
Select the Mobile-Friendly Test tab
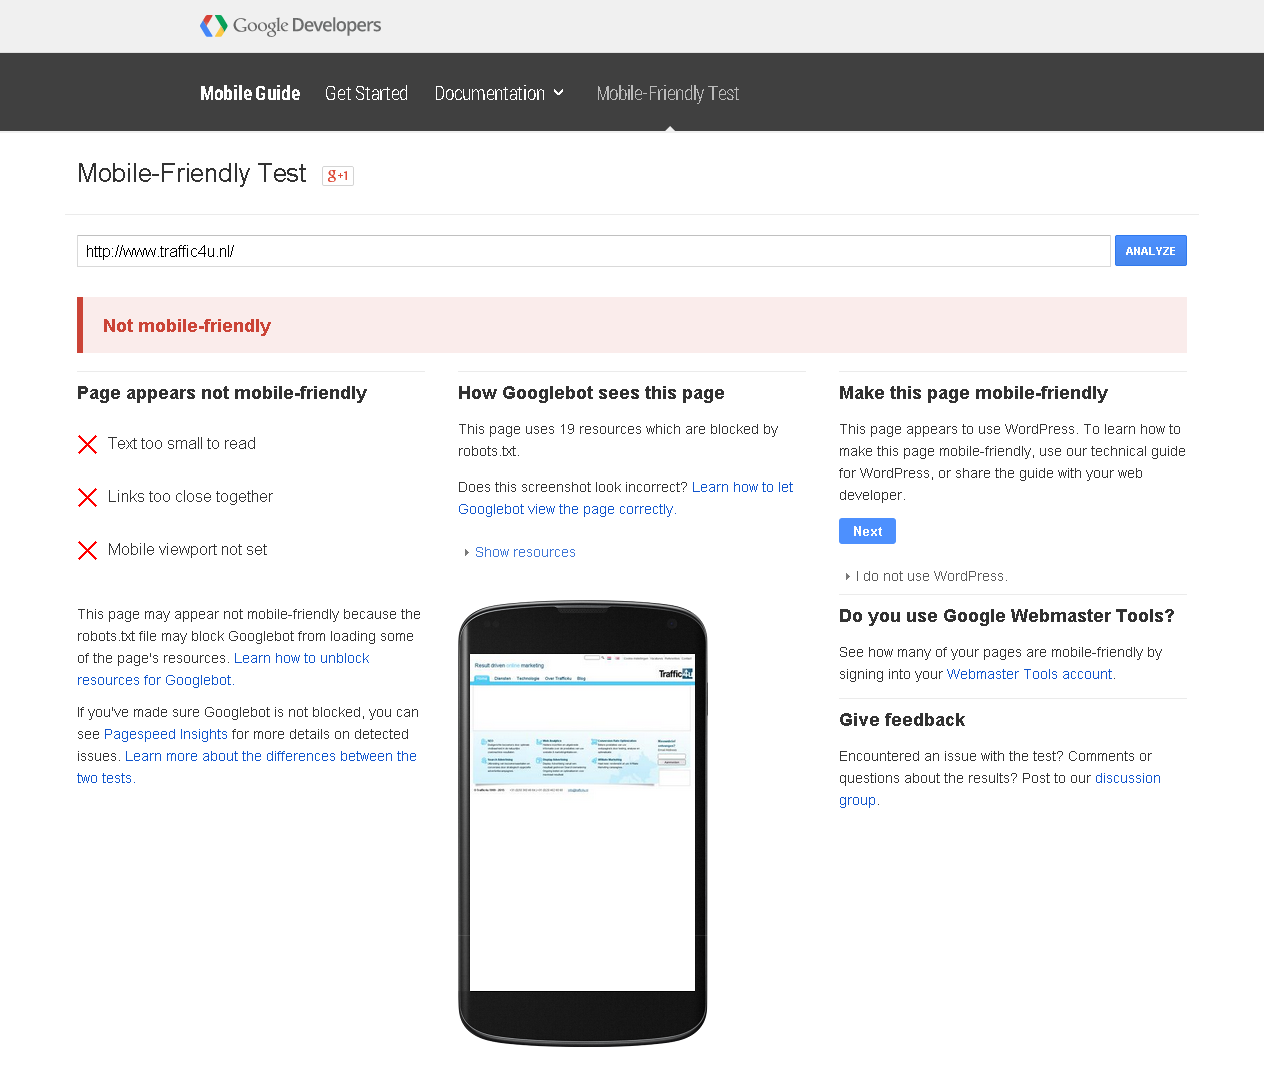[668, 93]
